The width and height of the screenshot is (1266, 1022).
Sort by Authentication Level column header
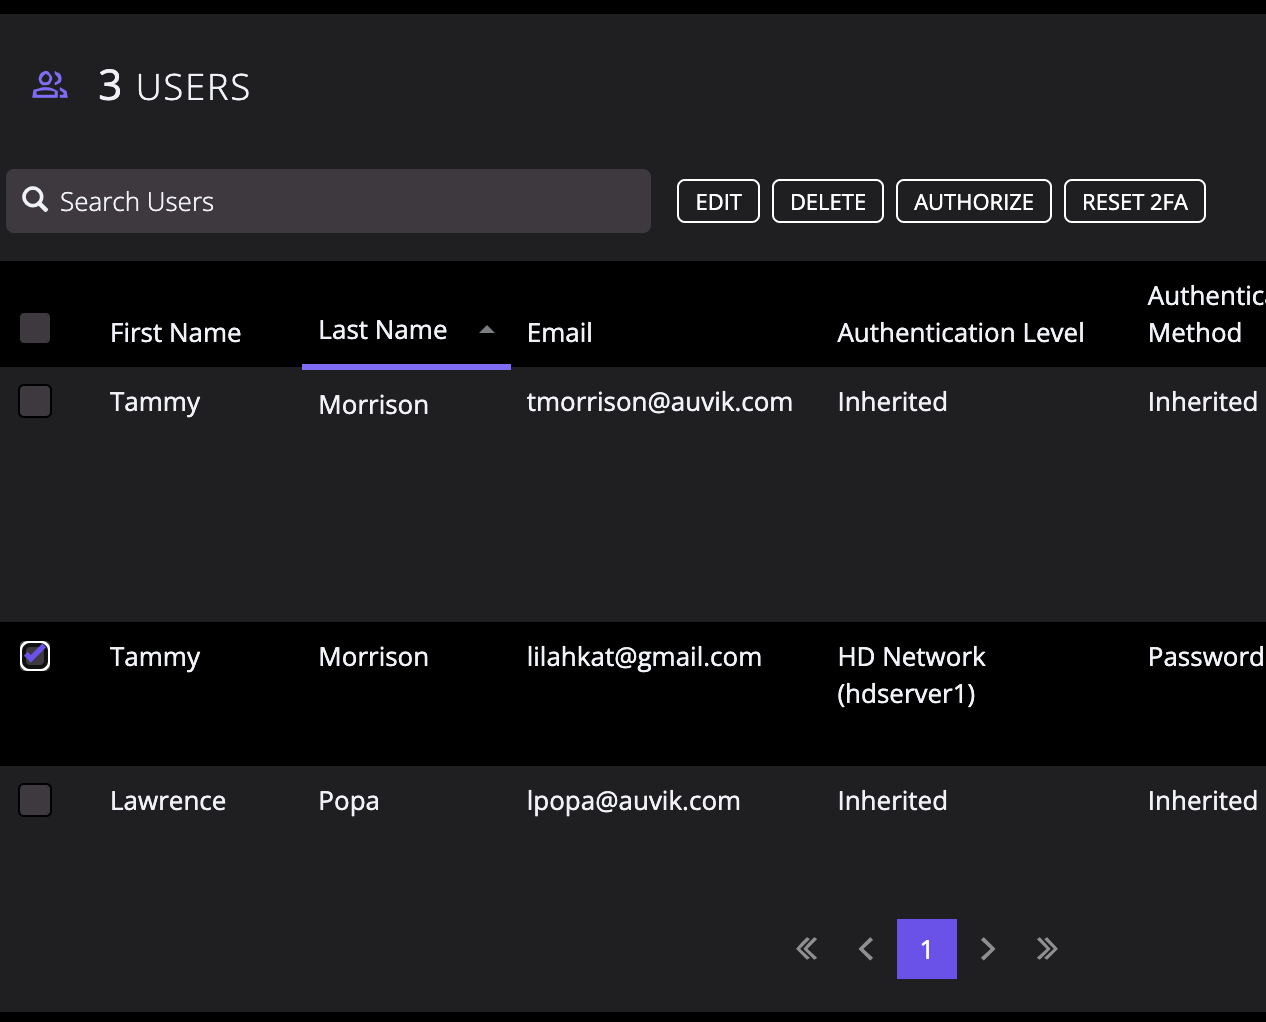pyautogui.click(x=961, y=333)
